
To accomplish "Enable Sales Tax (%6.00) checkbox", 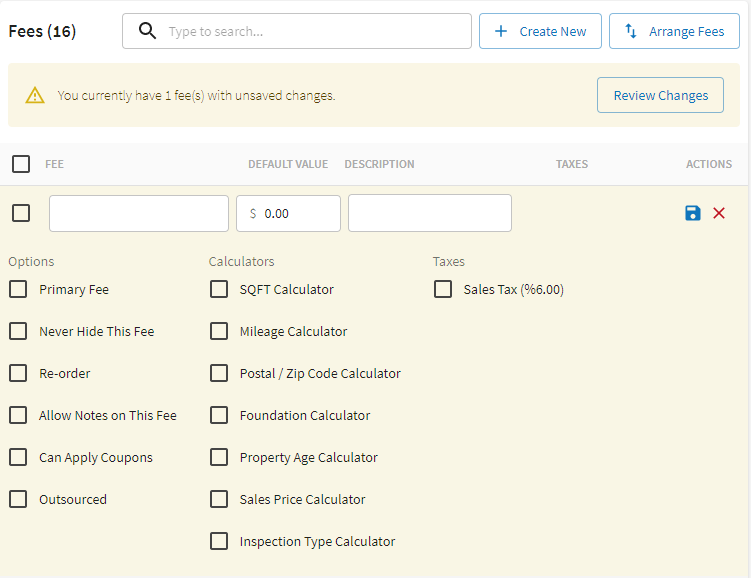I will click(x=443, y=289).
